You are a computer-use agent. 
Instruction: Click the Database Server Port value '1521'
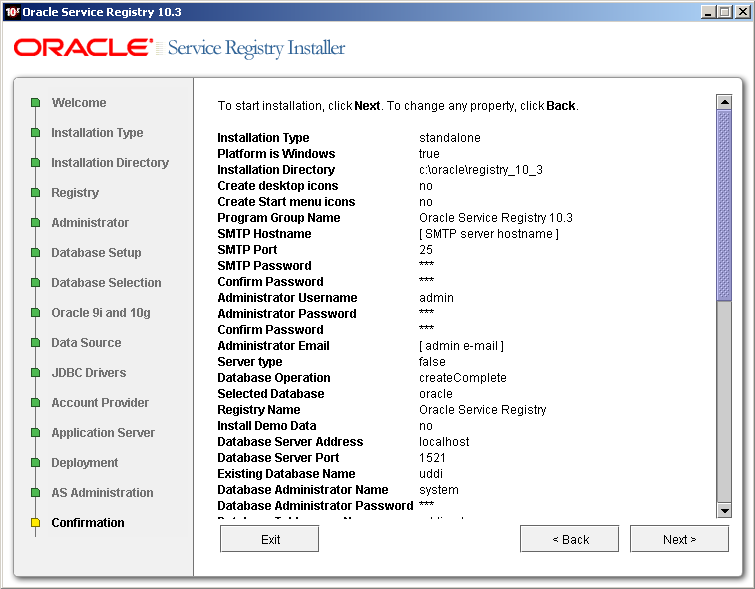[432, 458]
